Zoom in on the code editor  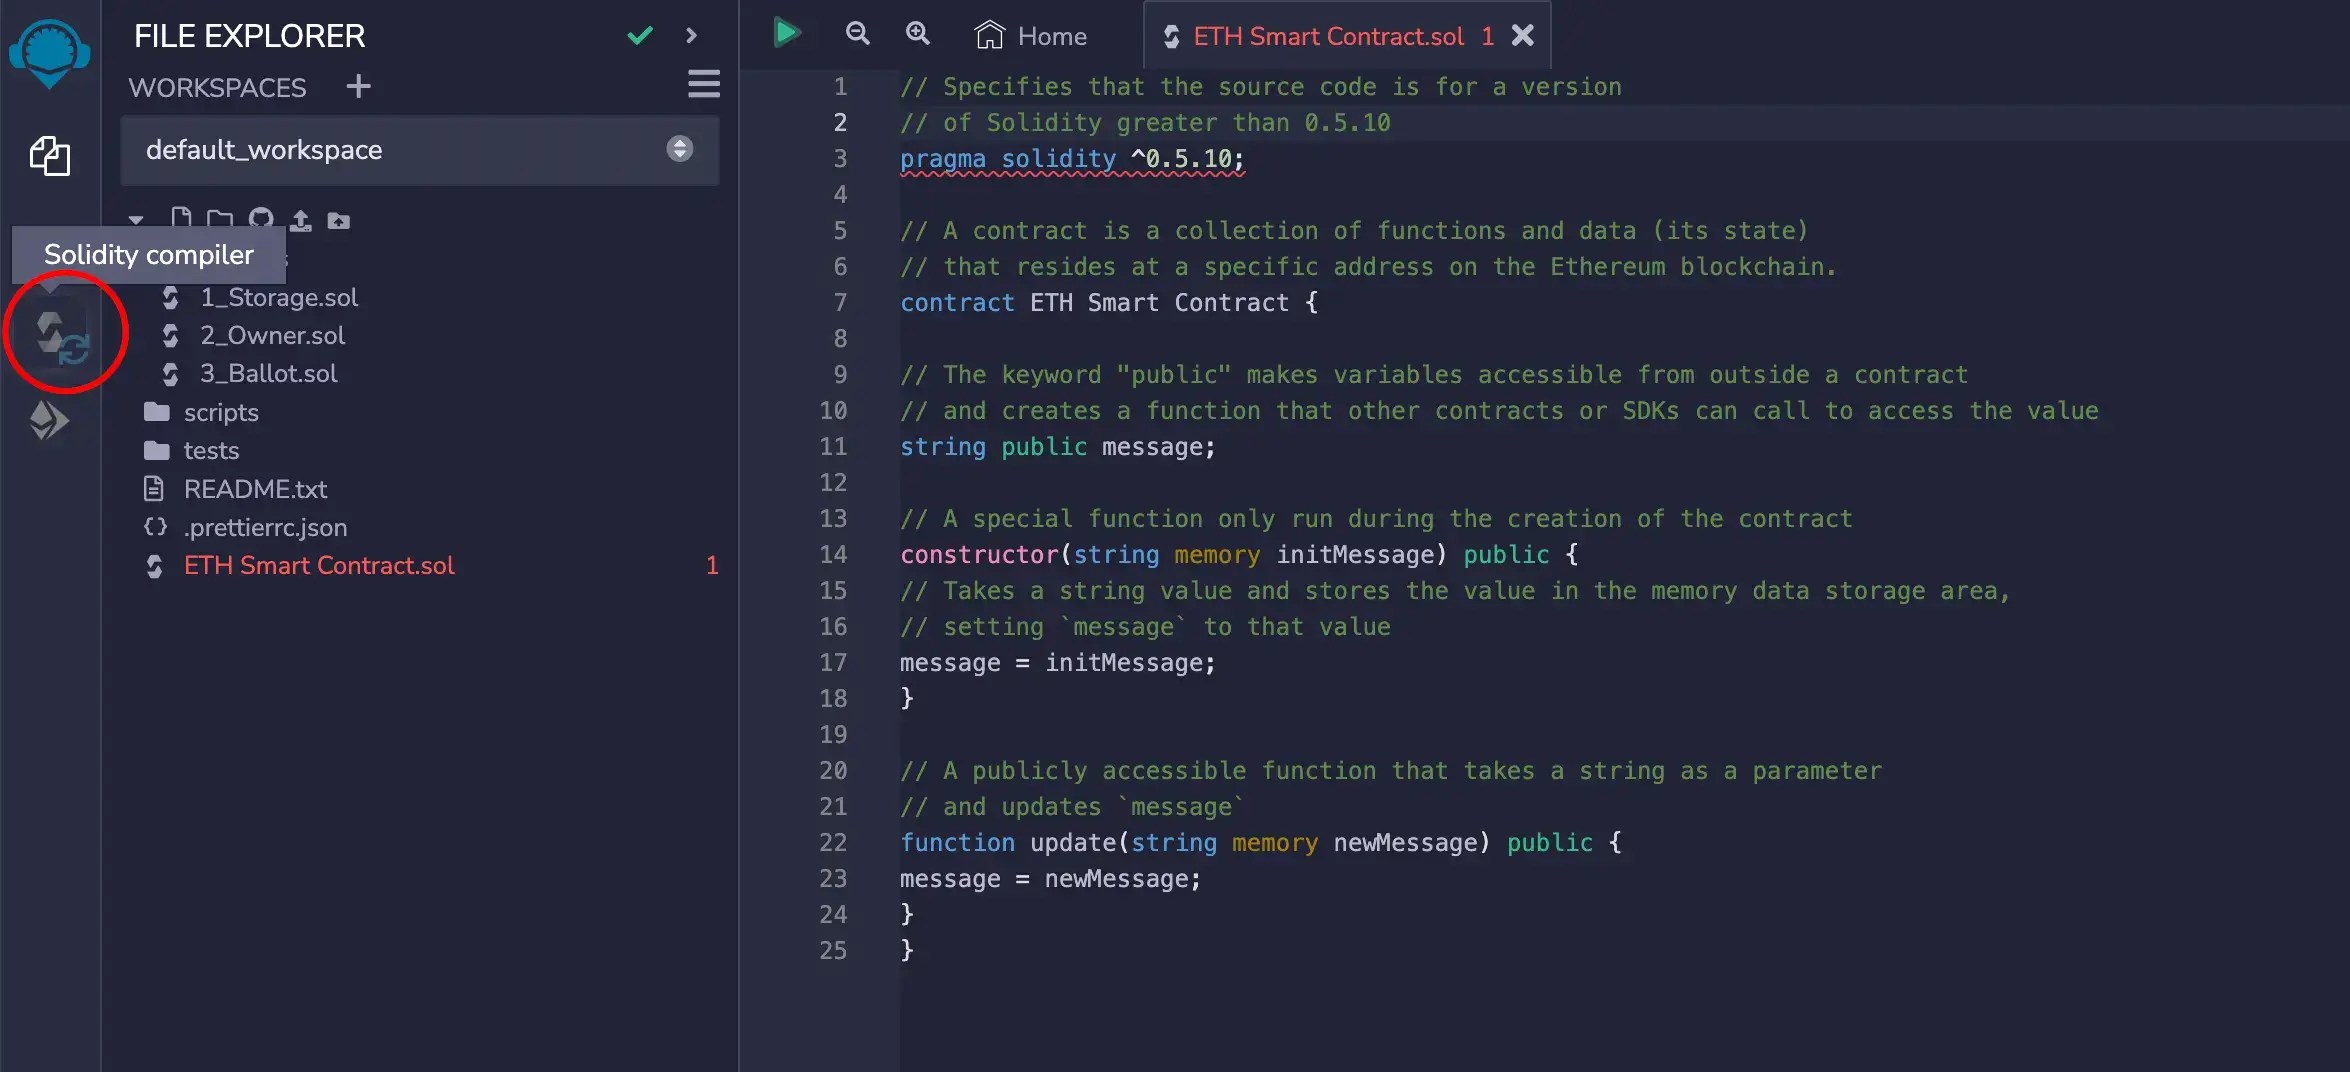[917, 33]
